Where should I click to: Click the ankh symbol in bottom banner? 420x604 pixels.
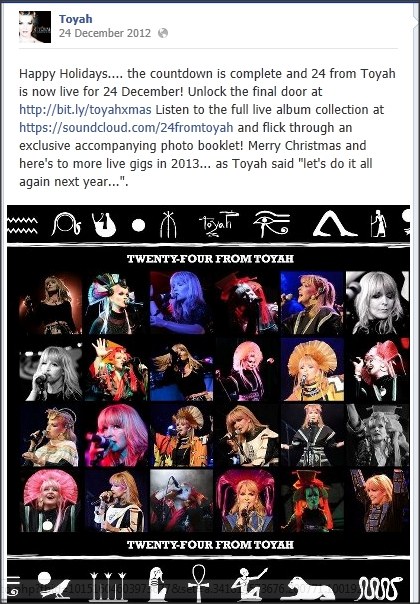pyautogui.click(x=198, y=582)
